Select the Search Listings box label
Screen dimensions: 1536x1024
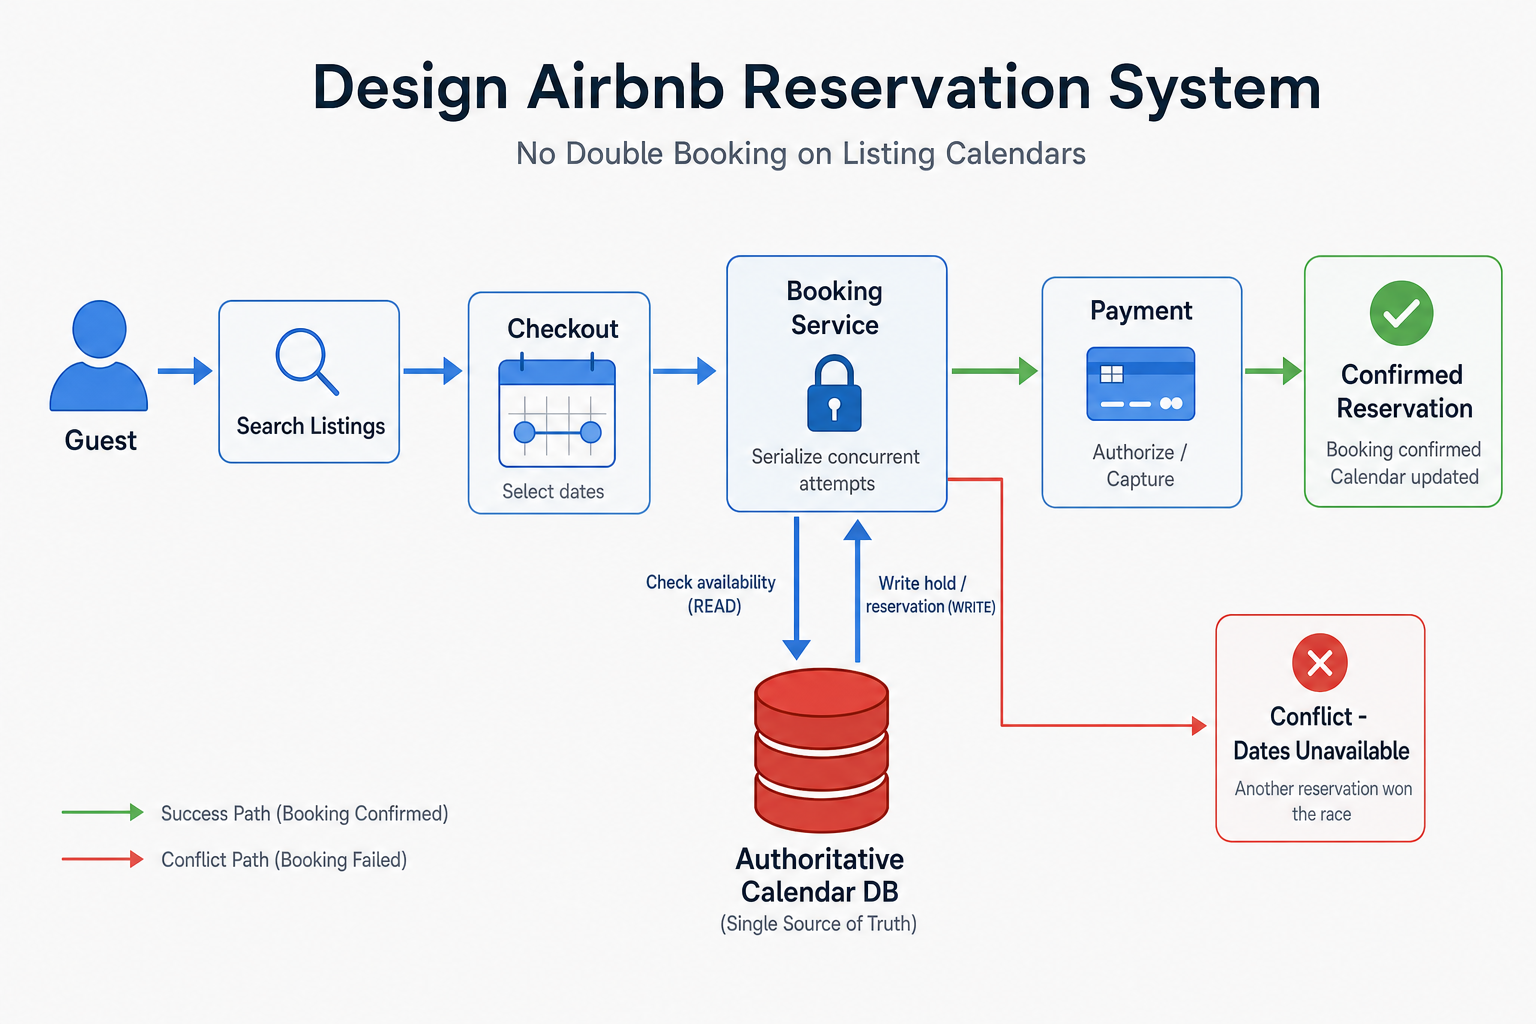[310, 426]
